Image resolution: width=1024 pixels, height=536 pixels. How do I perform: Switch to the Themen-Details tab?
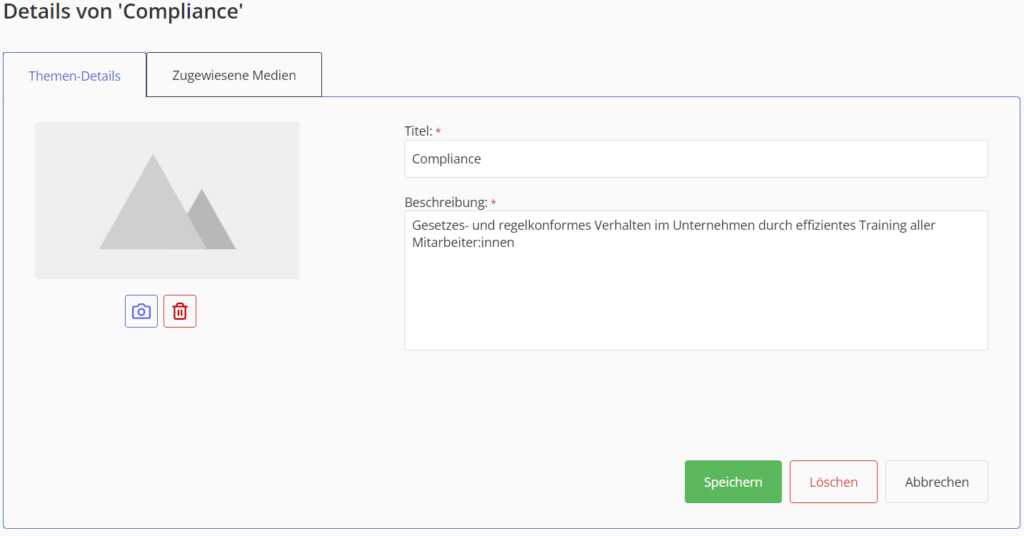[74, 75]
